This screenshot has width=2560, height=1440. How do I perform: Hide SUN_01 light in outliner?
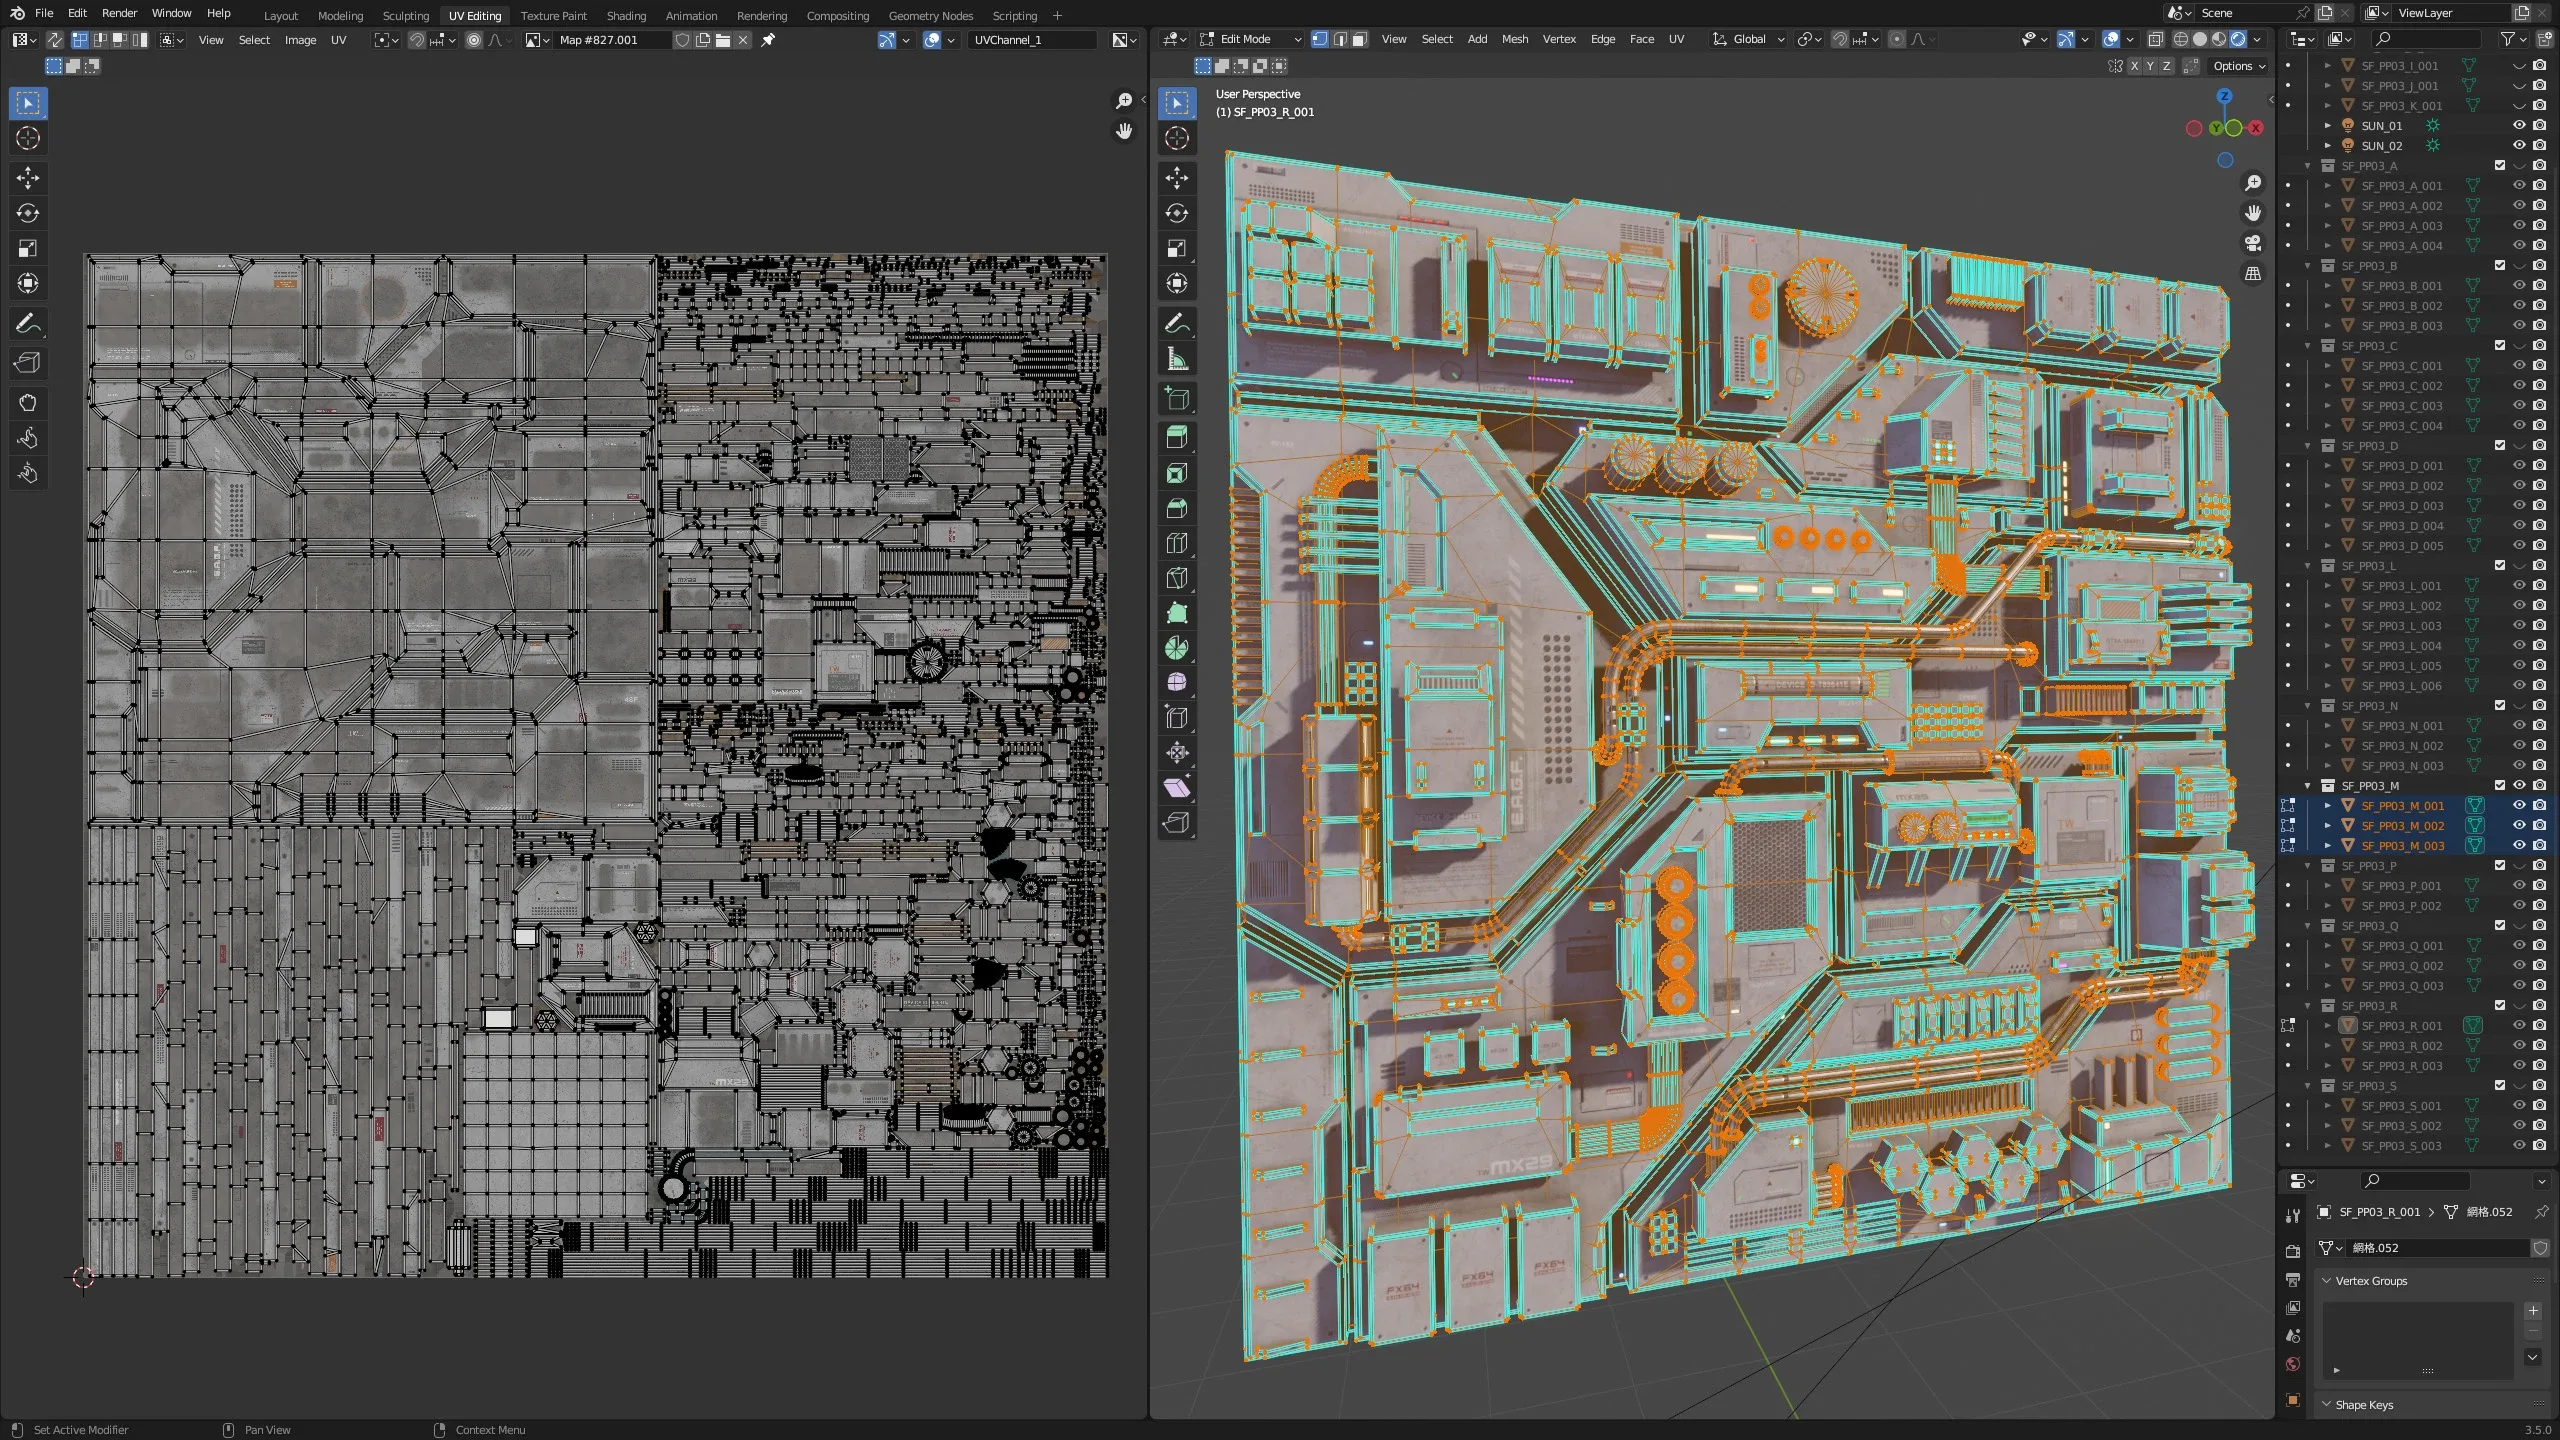click(2519, 126)
